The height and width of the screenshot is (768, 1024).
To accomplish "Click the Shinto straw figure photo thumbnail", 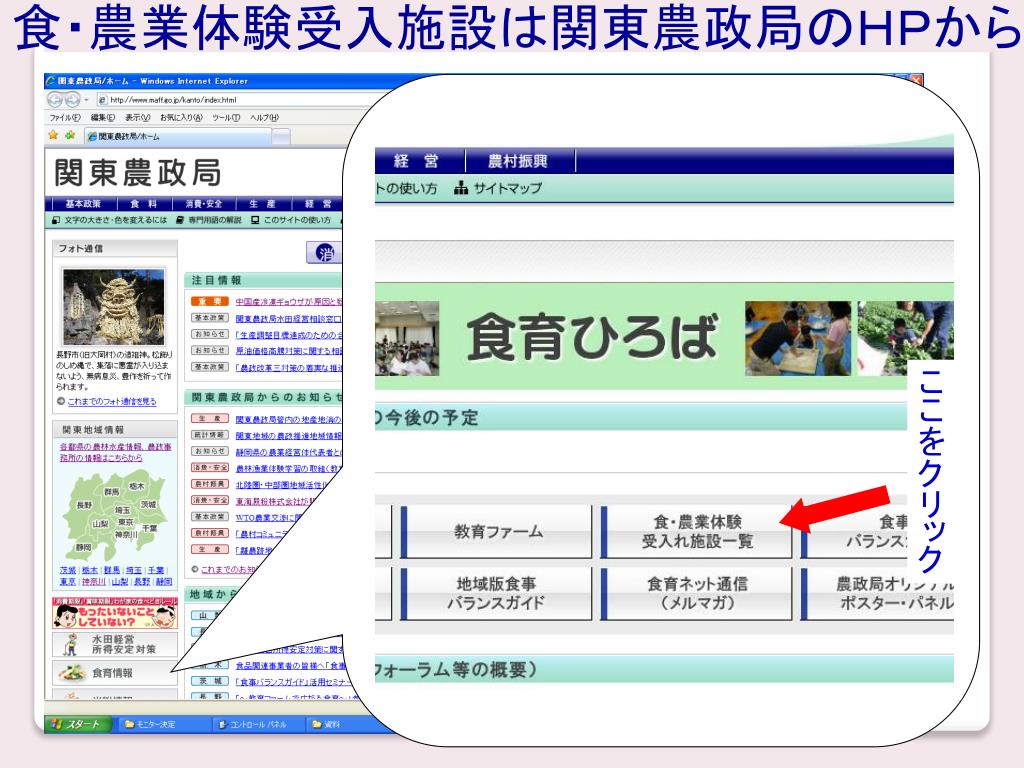I will [114, 306].
